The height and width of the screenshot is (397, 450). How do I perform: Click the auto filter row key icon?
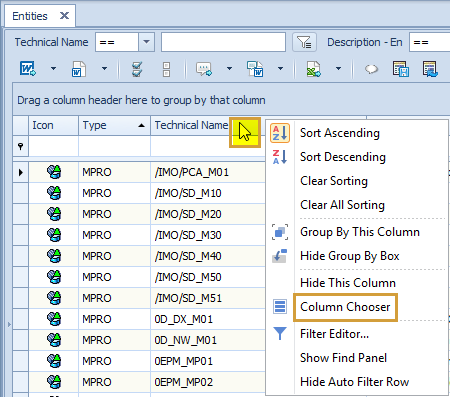[20, 146]
